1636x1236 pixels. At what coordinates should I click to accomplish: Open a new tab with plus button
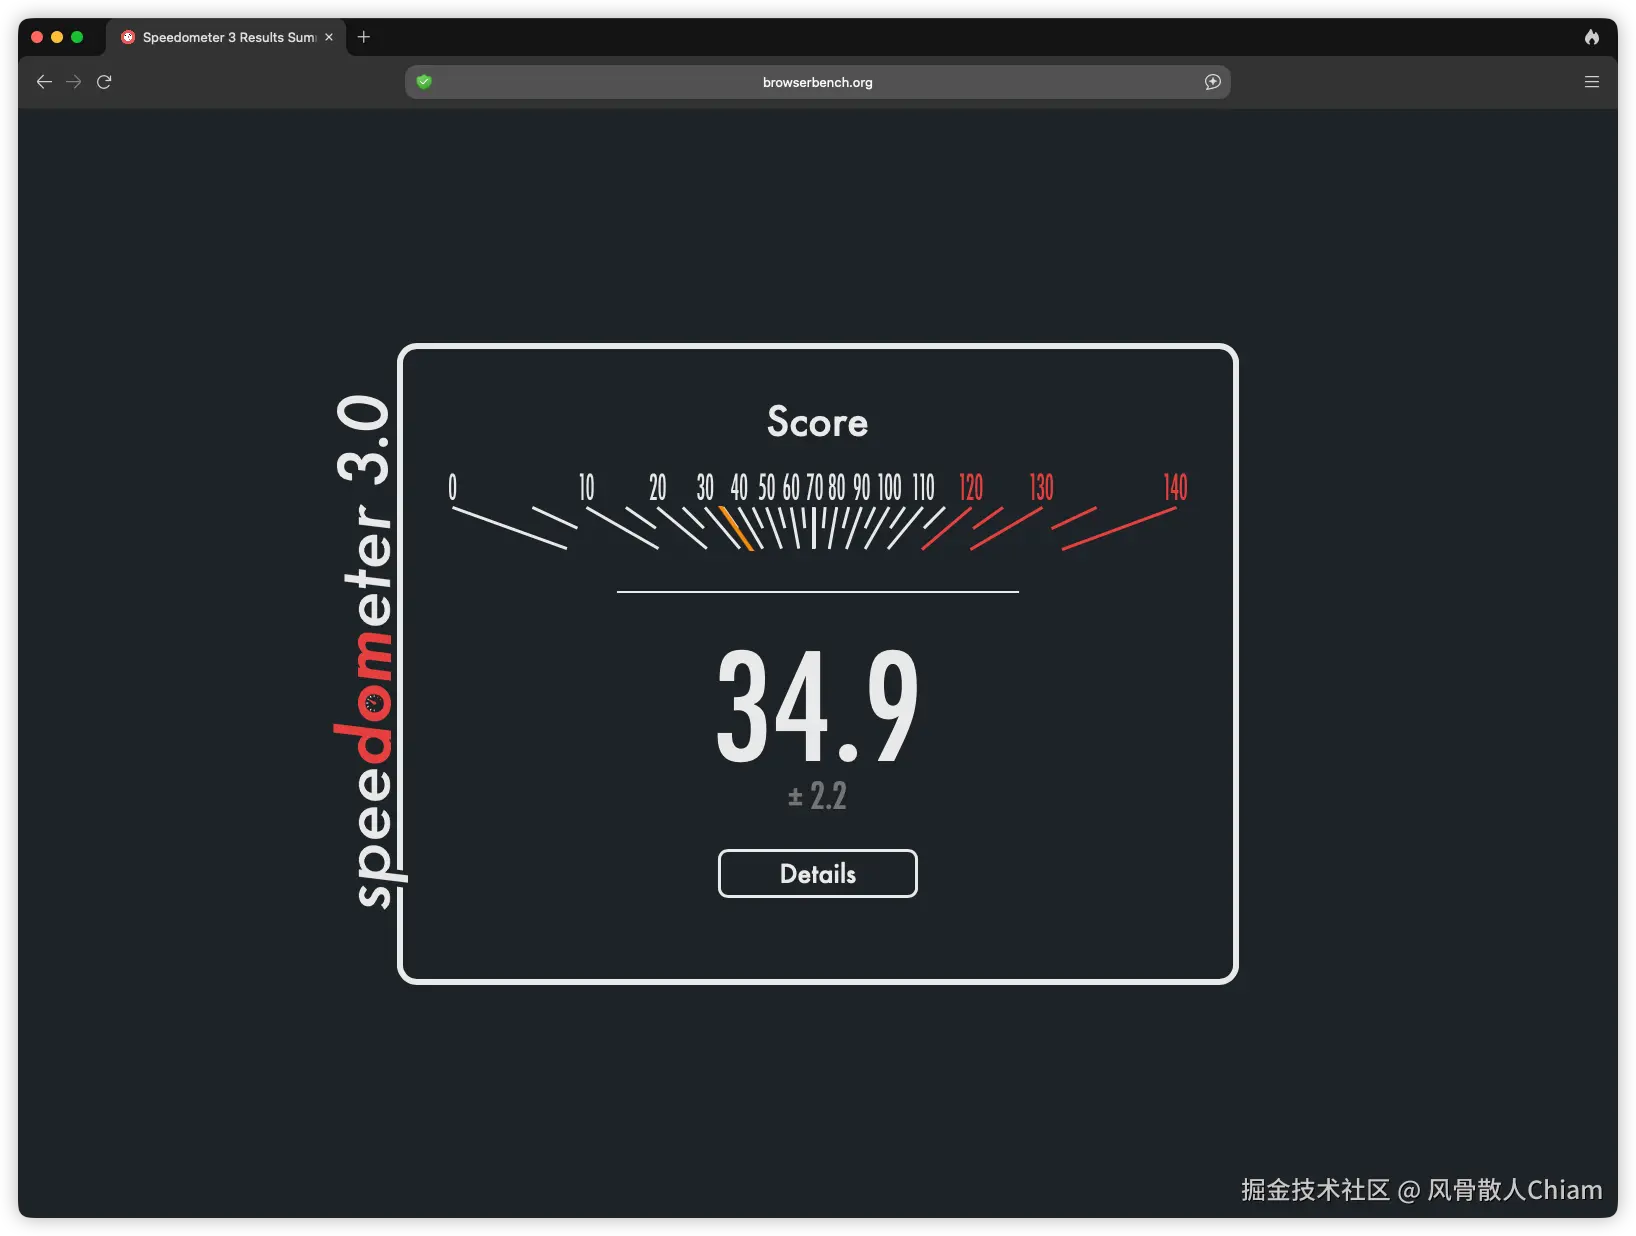pyautogui.click(x=364, y=37)
